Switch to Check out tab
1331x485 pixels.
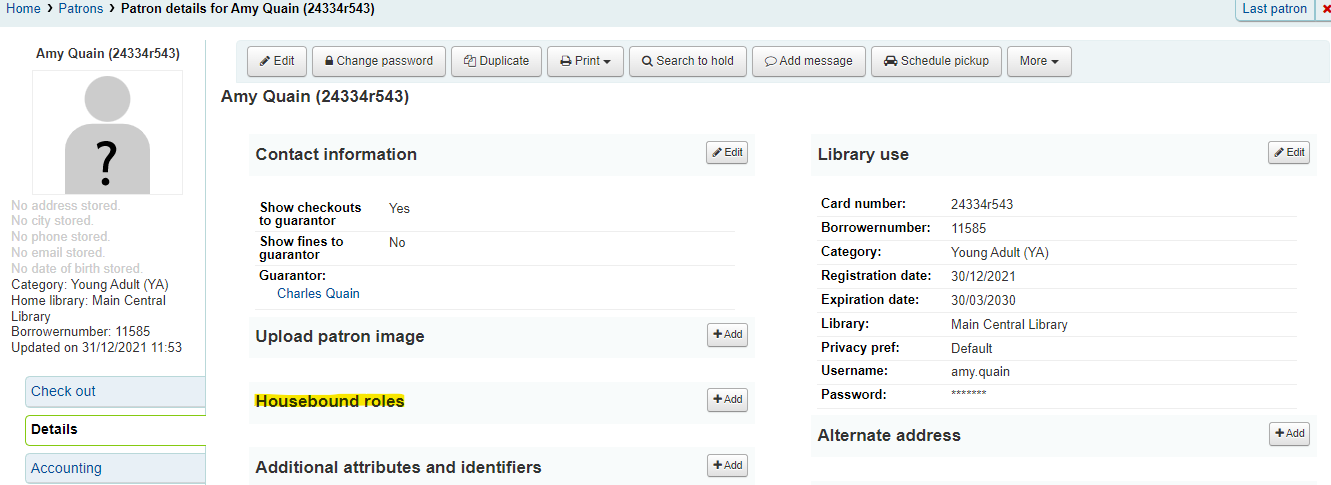coord(115,391)
